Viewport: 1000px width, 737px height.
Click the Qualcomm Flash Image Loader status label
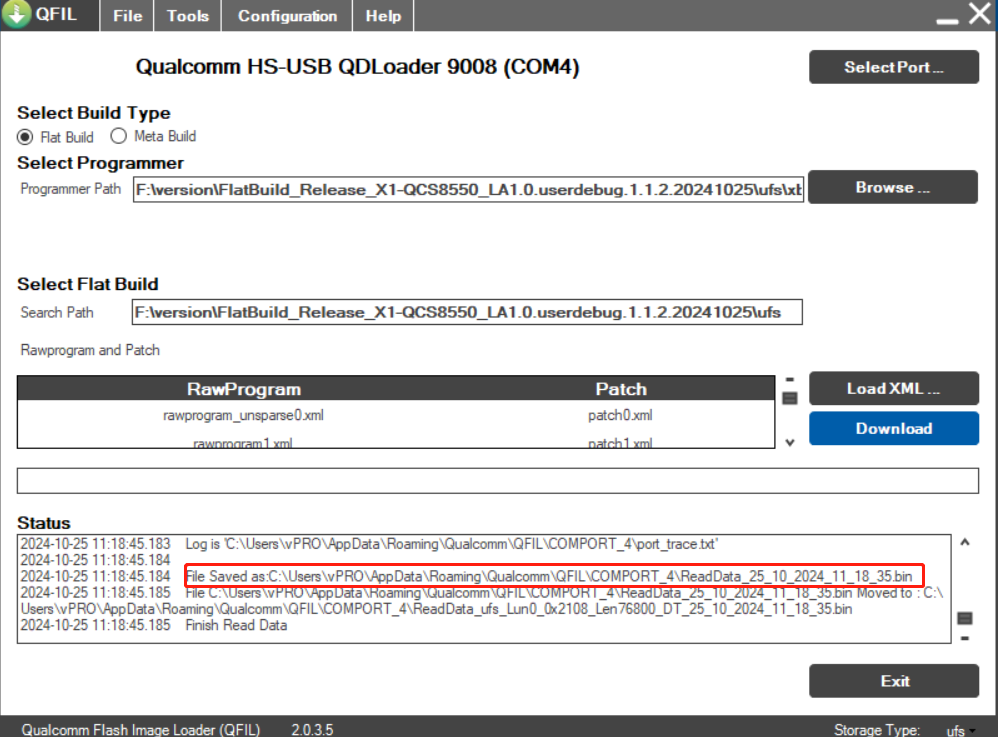click(x=141, y=730)
